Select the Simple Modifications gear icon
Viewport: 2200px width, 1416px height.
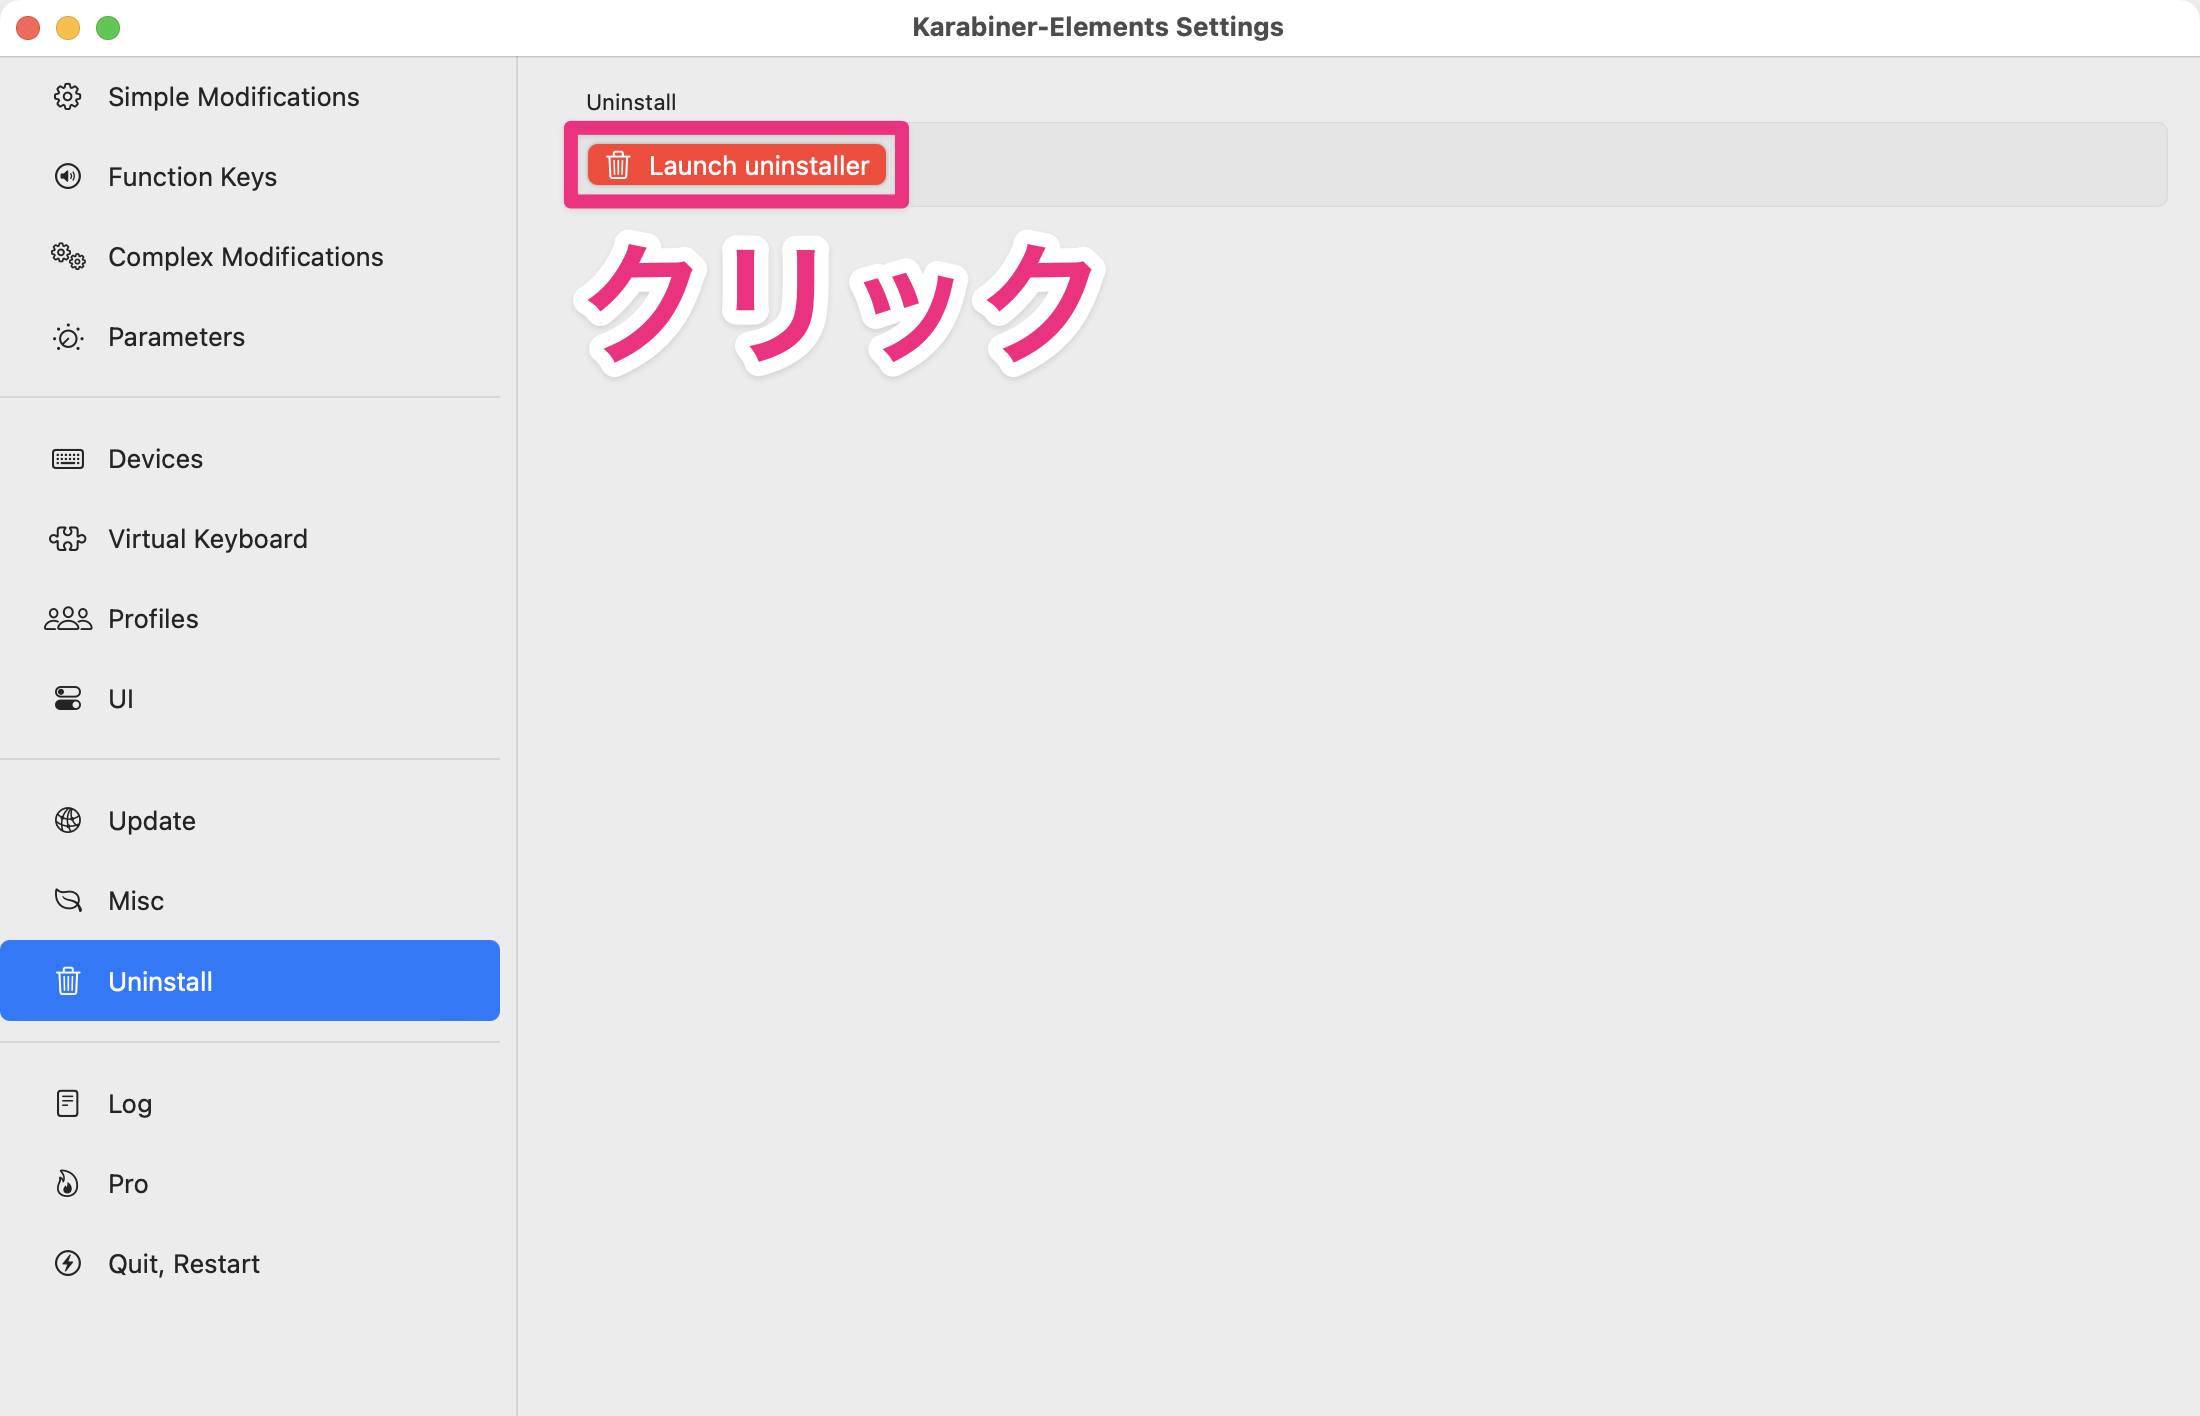[67, 96]
